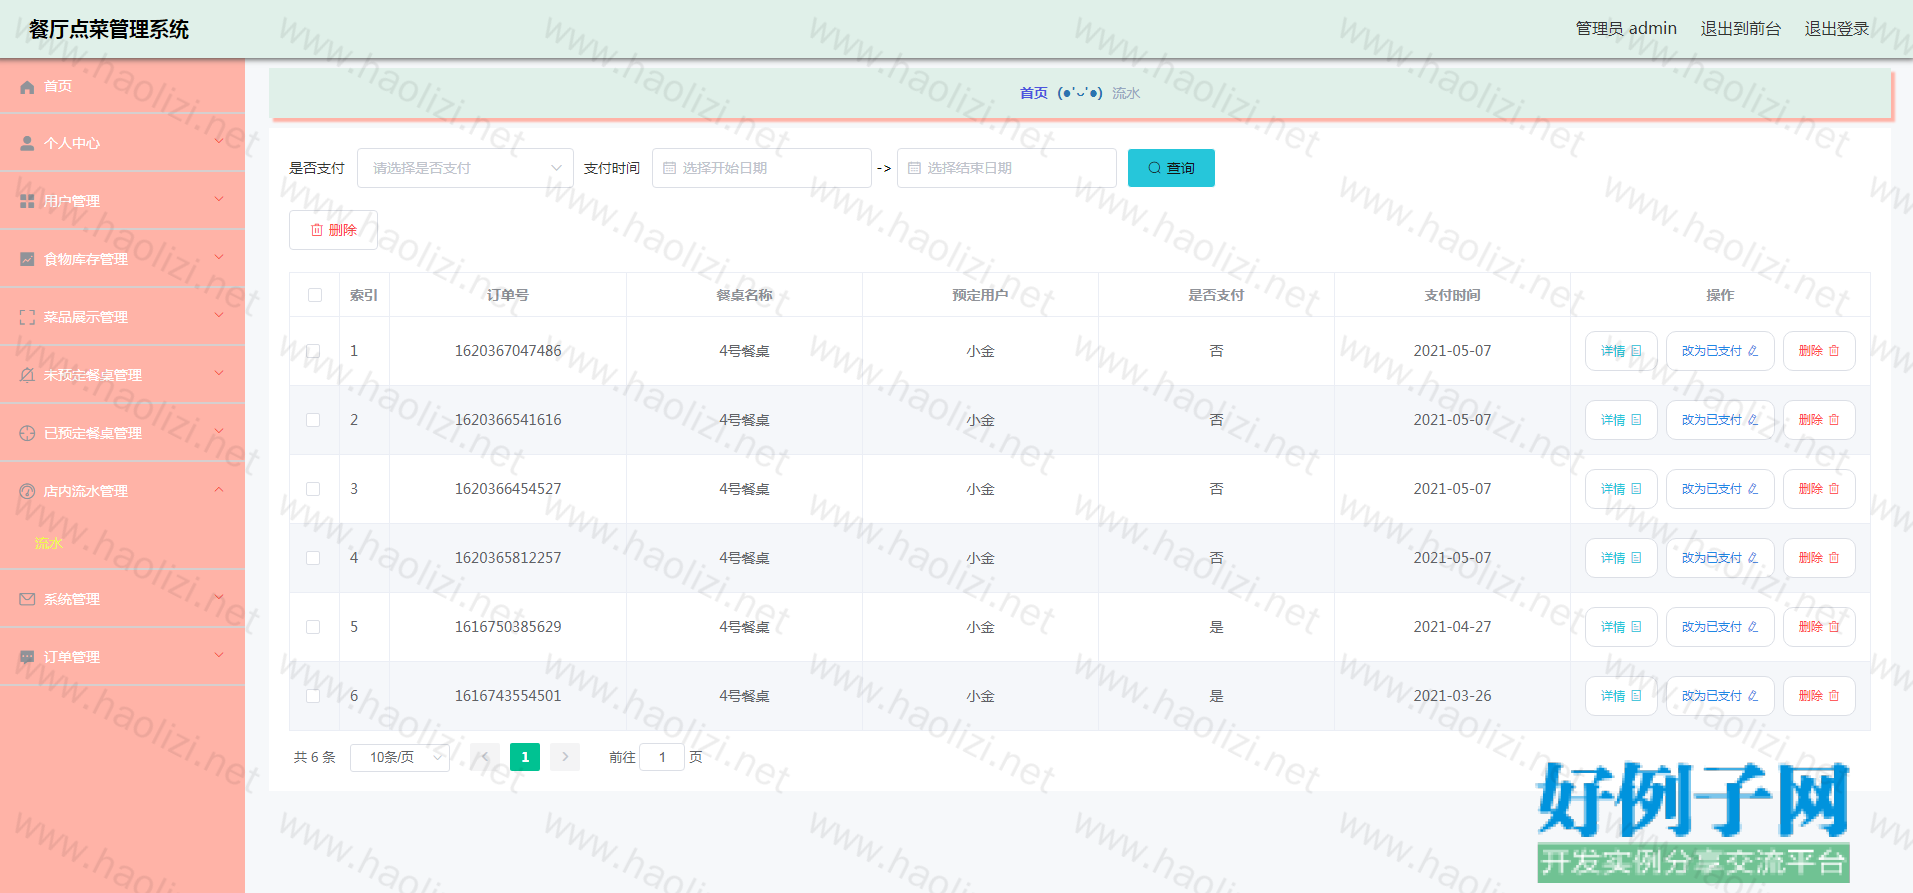Click 退出登录 in the top bar
1913x893 pixels.
tap(1836, 29)
